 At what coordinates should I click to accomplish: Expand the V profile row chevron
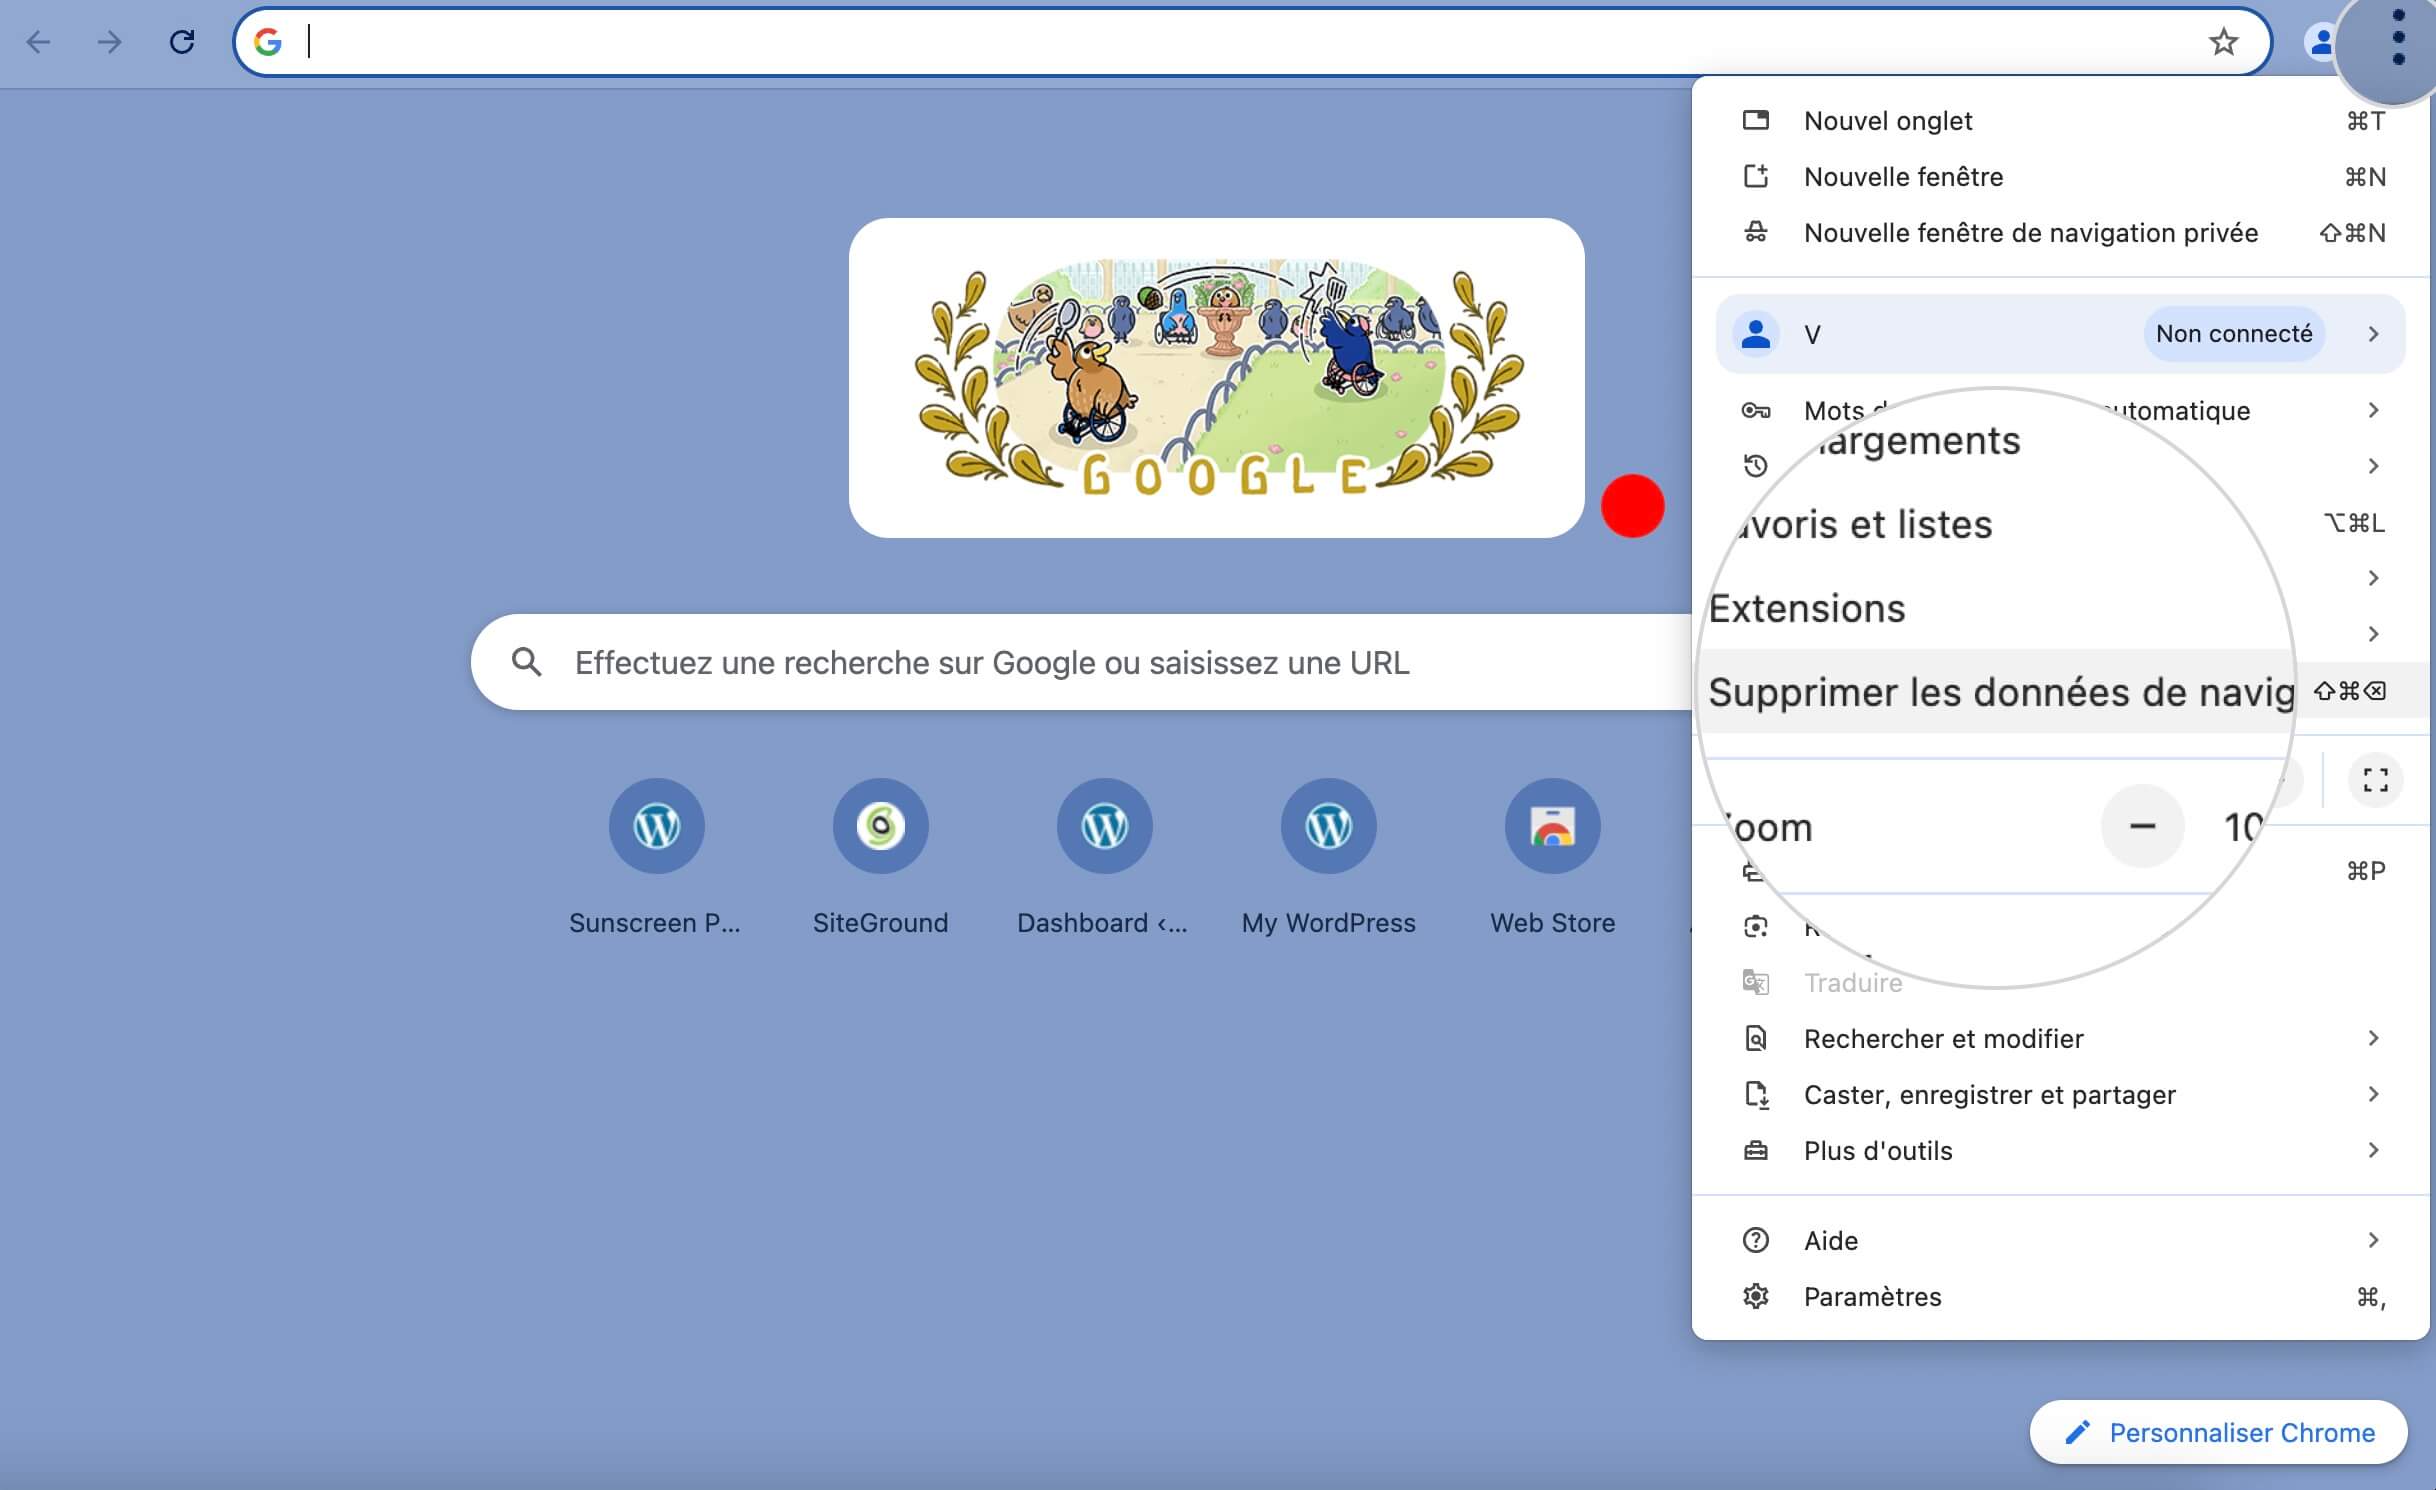tap(2373, 334)
